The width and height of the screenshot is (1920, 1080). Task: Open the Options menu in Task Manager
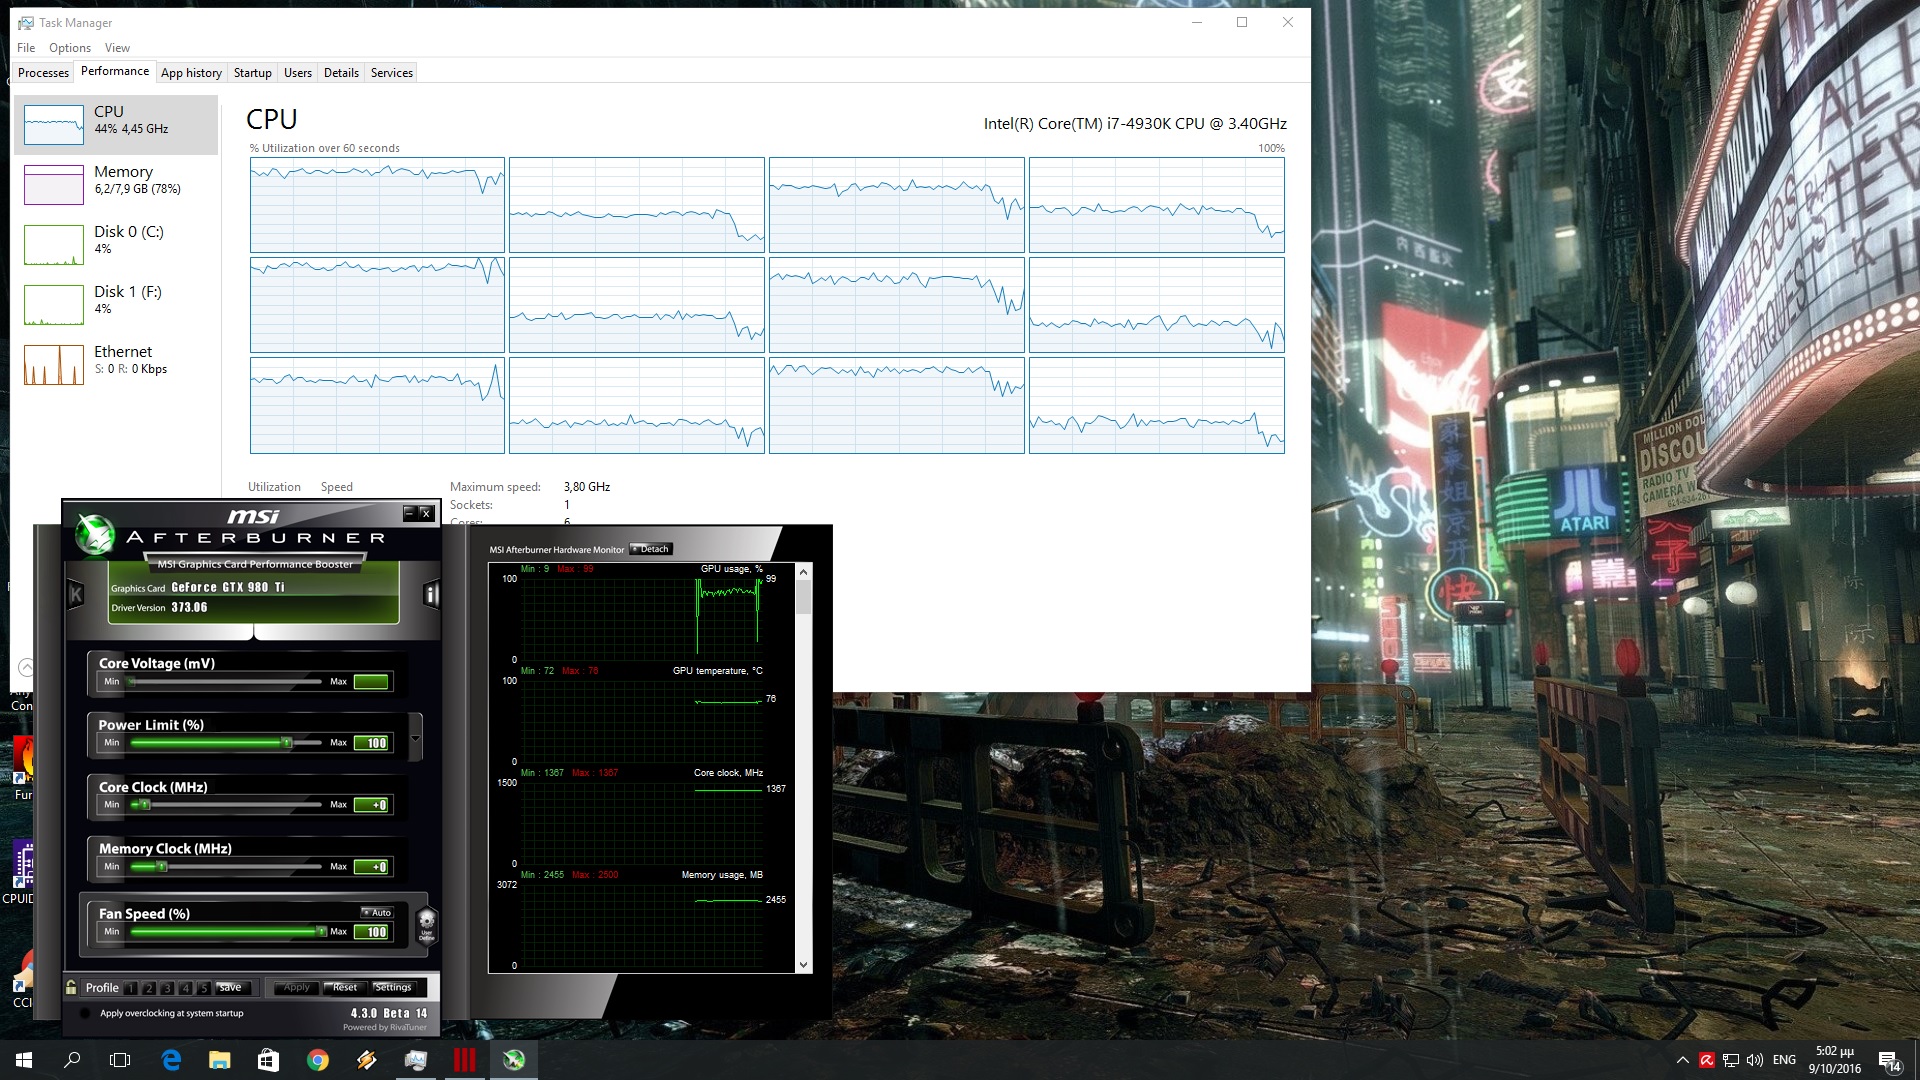tap(69, 48)
